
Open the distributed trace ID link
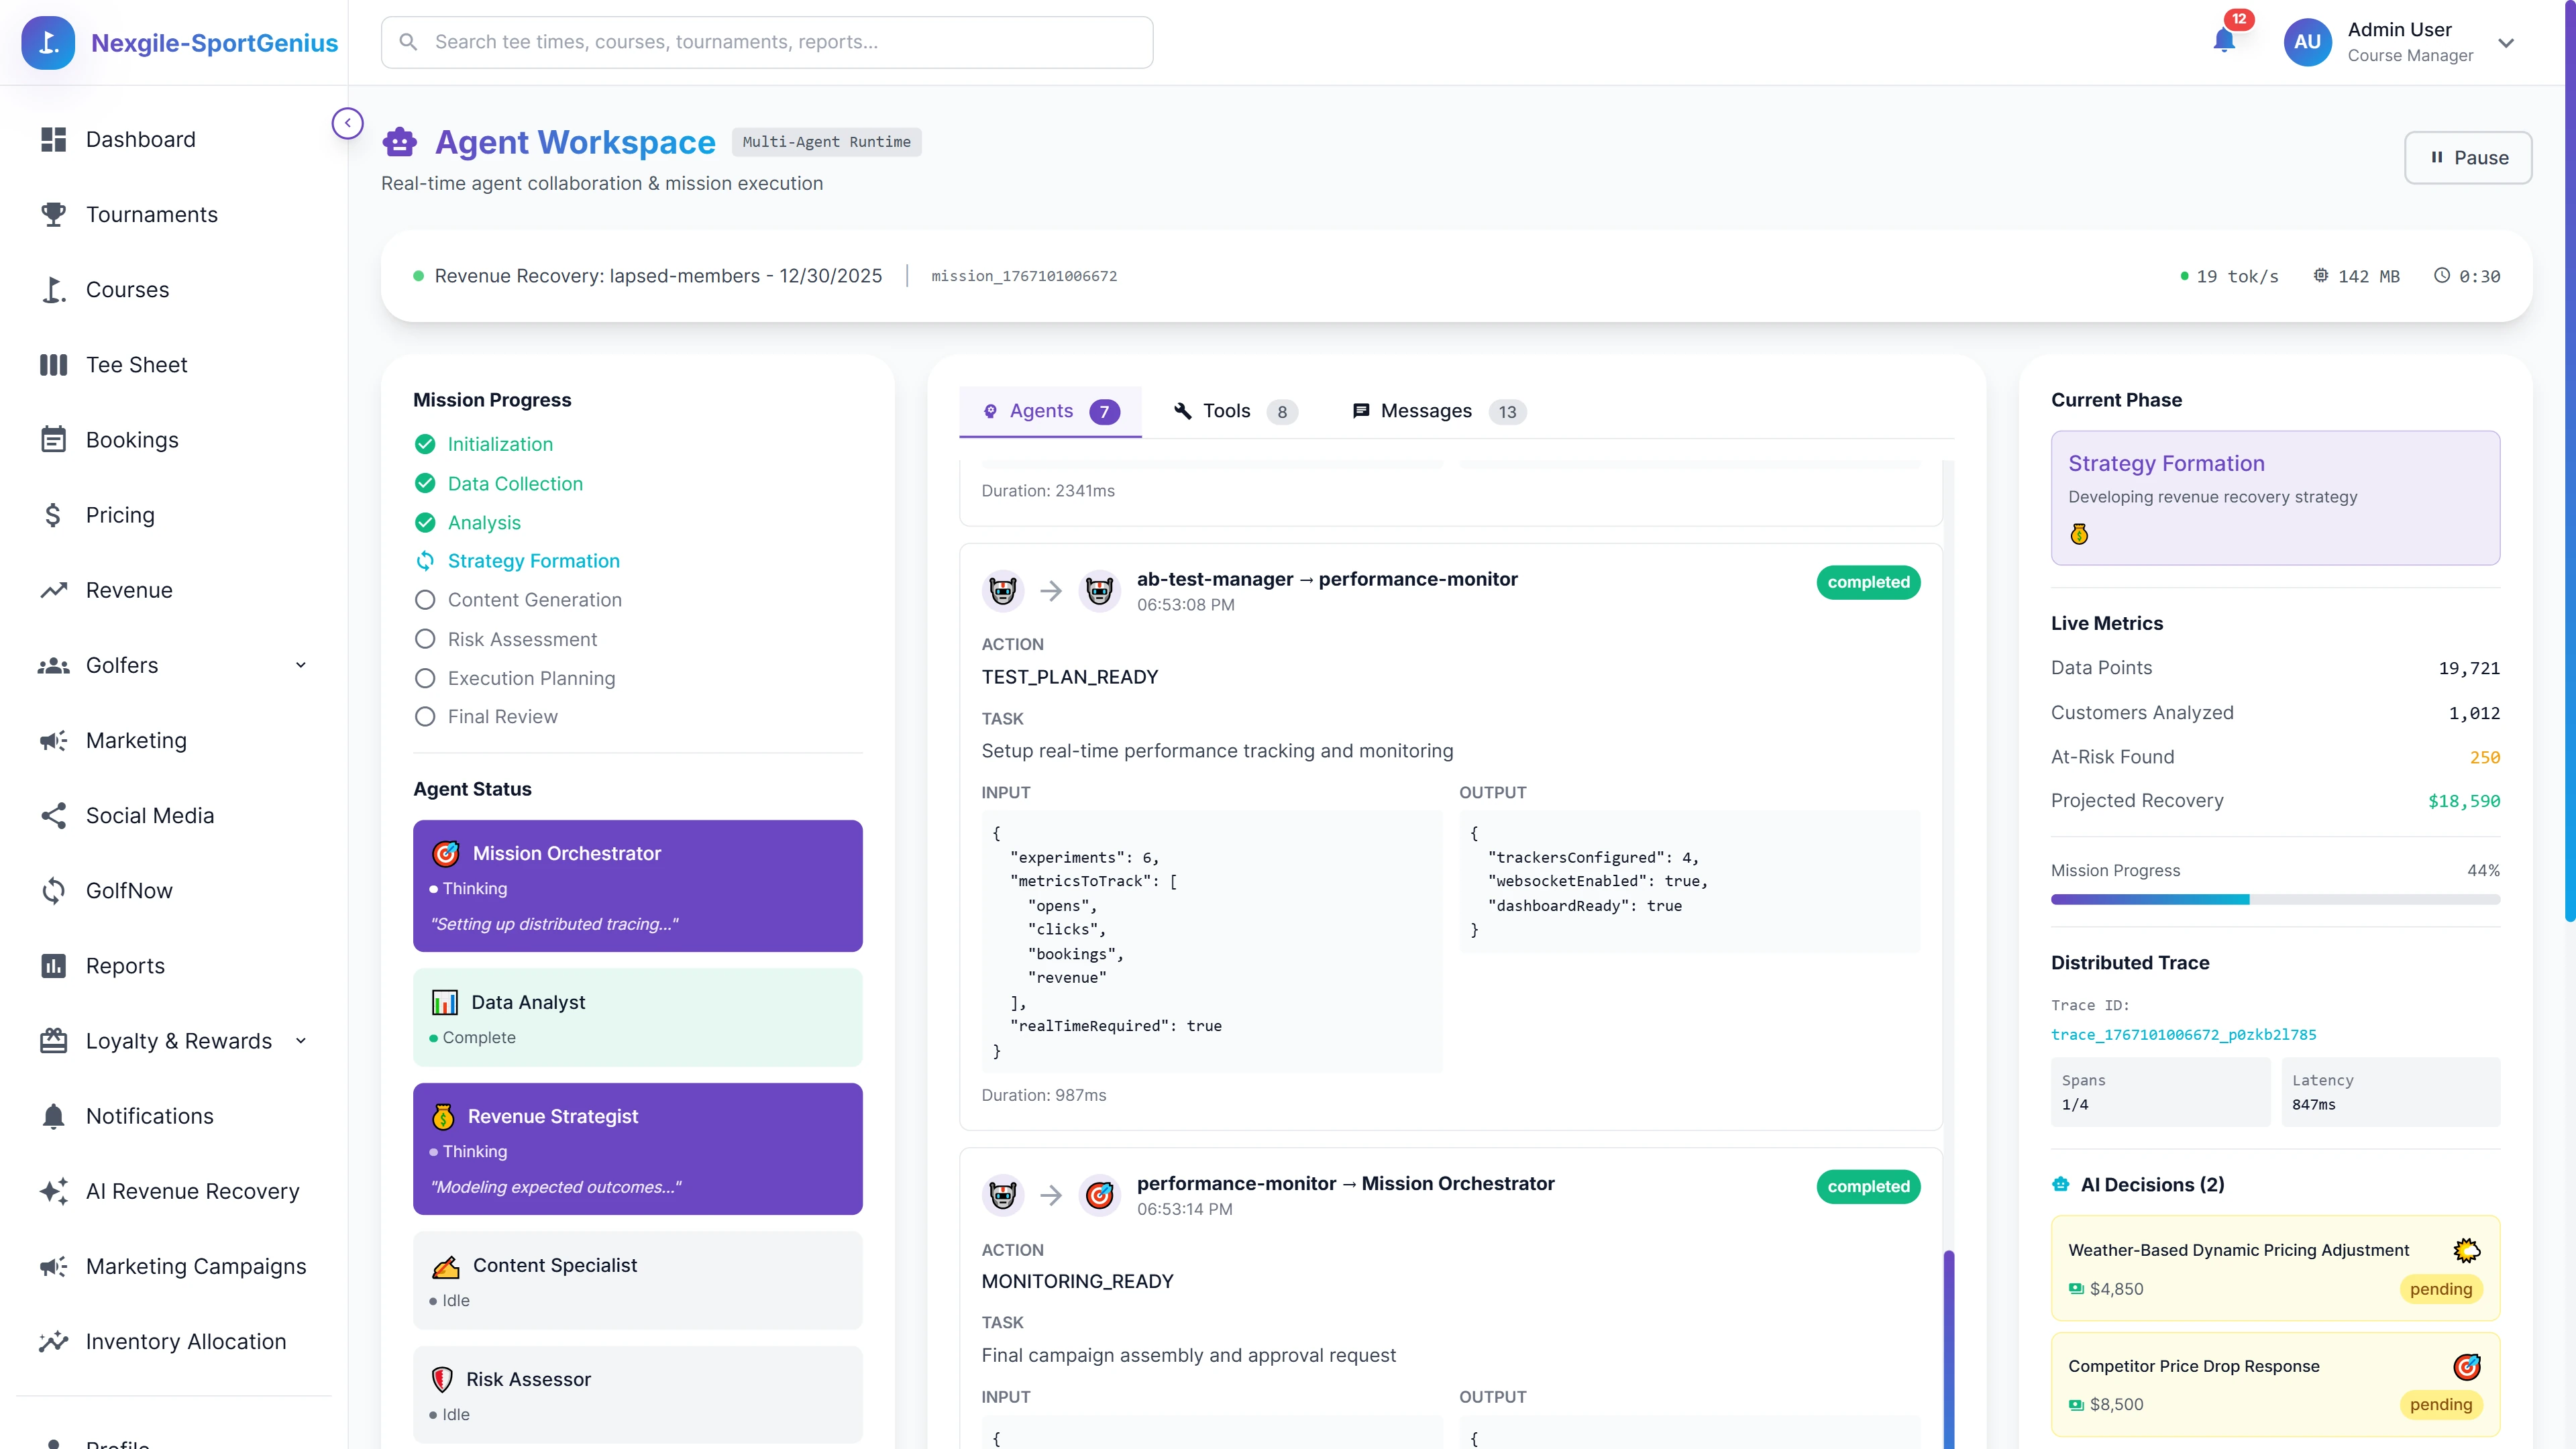pos(2184,1035)
